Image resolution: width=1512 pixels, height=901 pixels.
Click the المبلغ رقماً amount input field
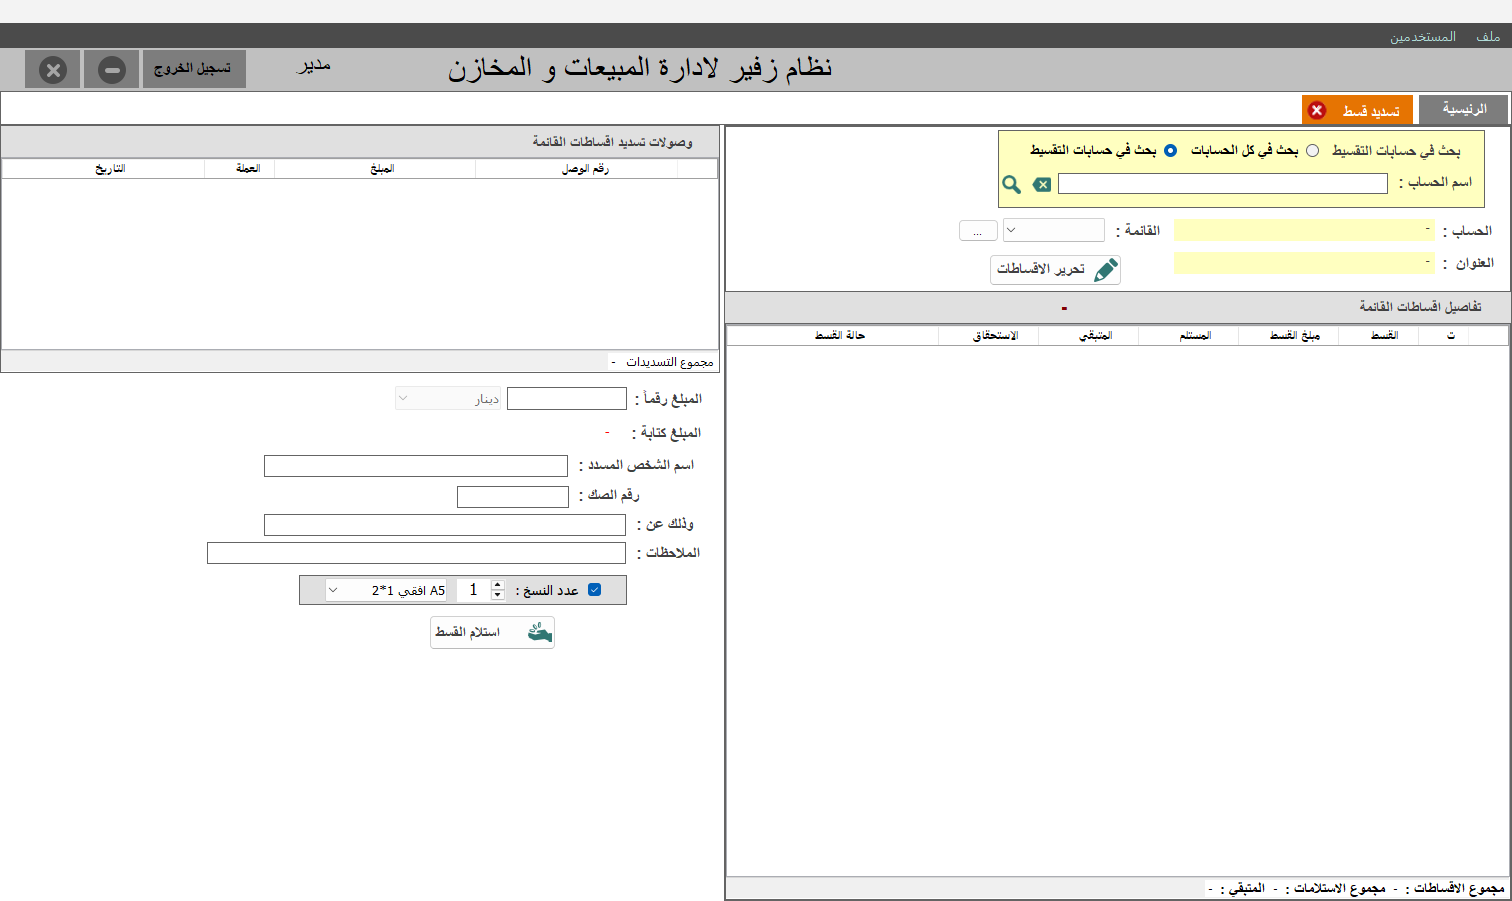click(567, 399)
